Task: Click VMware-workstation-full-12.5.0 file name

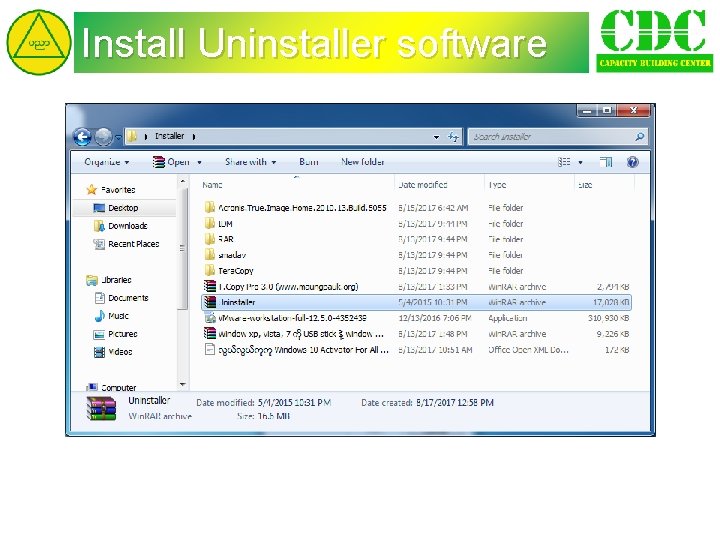Action: pos(292,318)
